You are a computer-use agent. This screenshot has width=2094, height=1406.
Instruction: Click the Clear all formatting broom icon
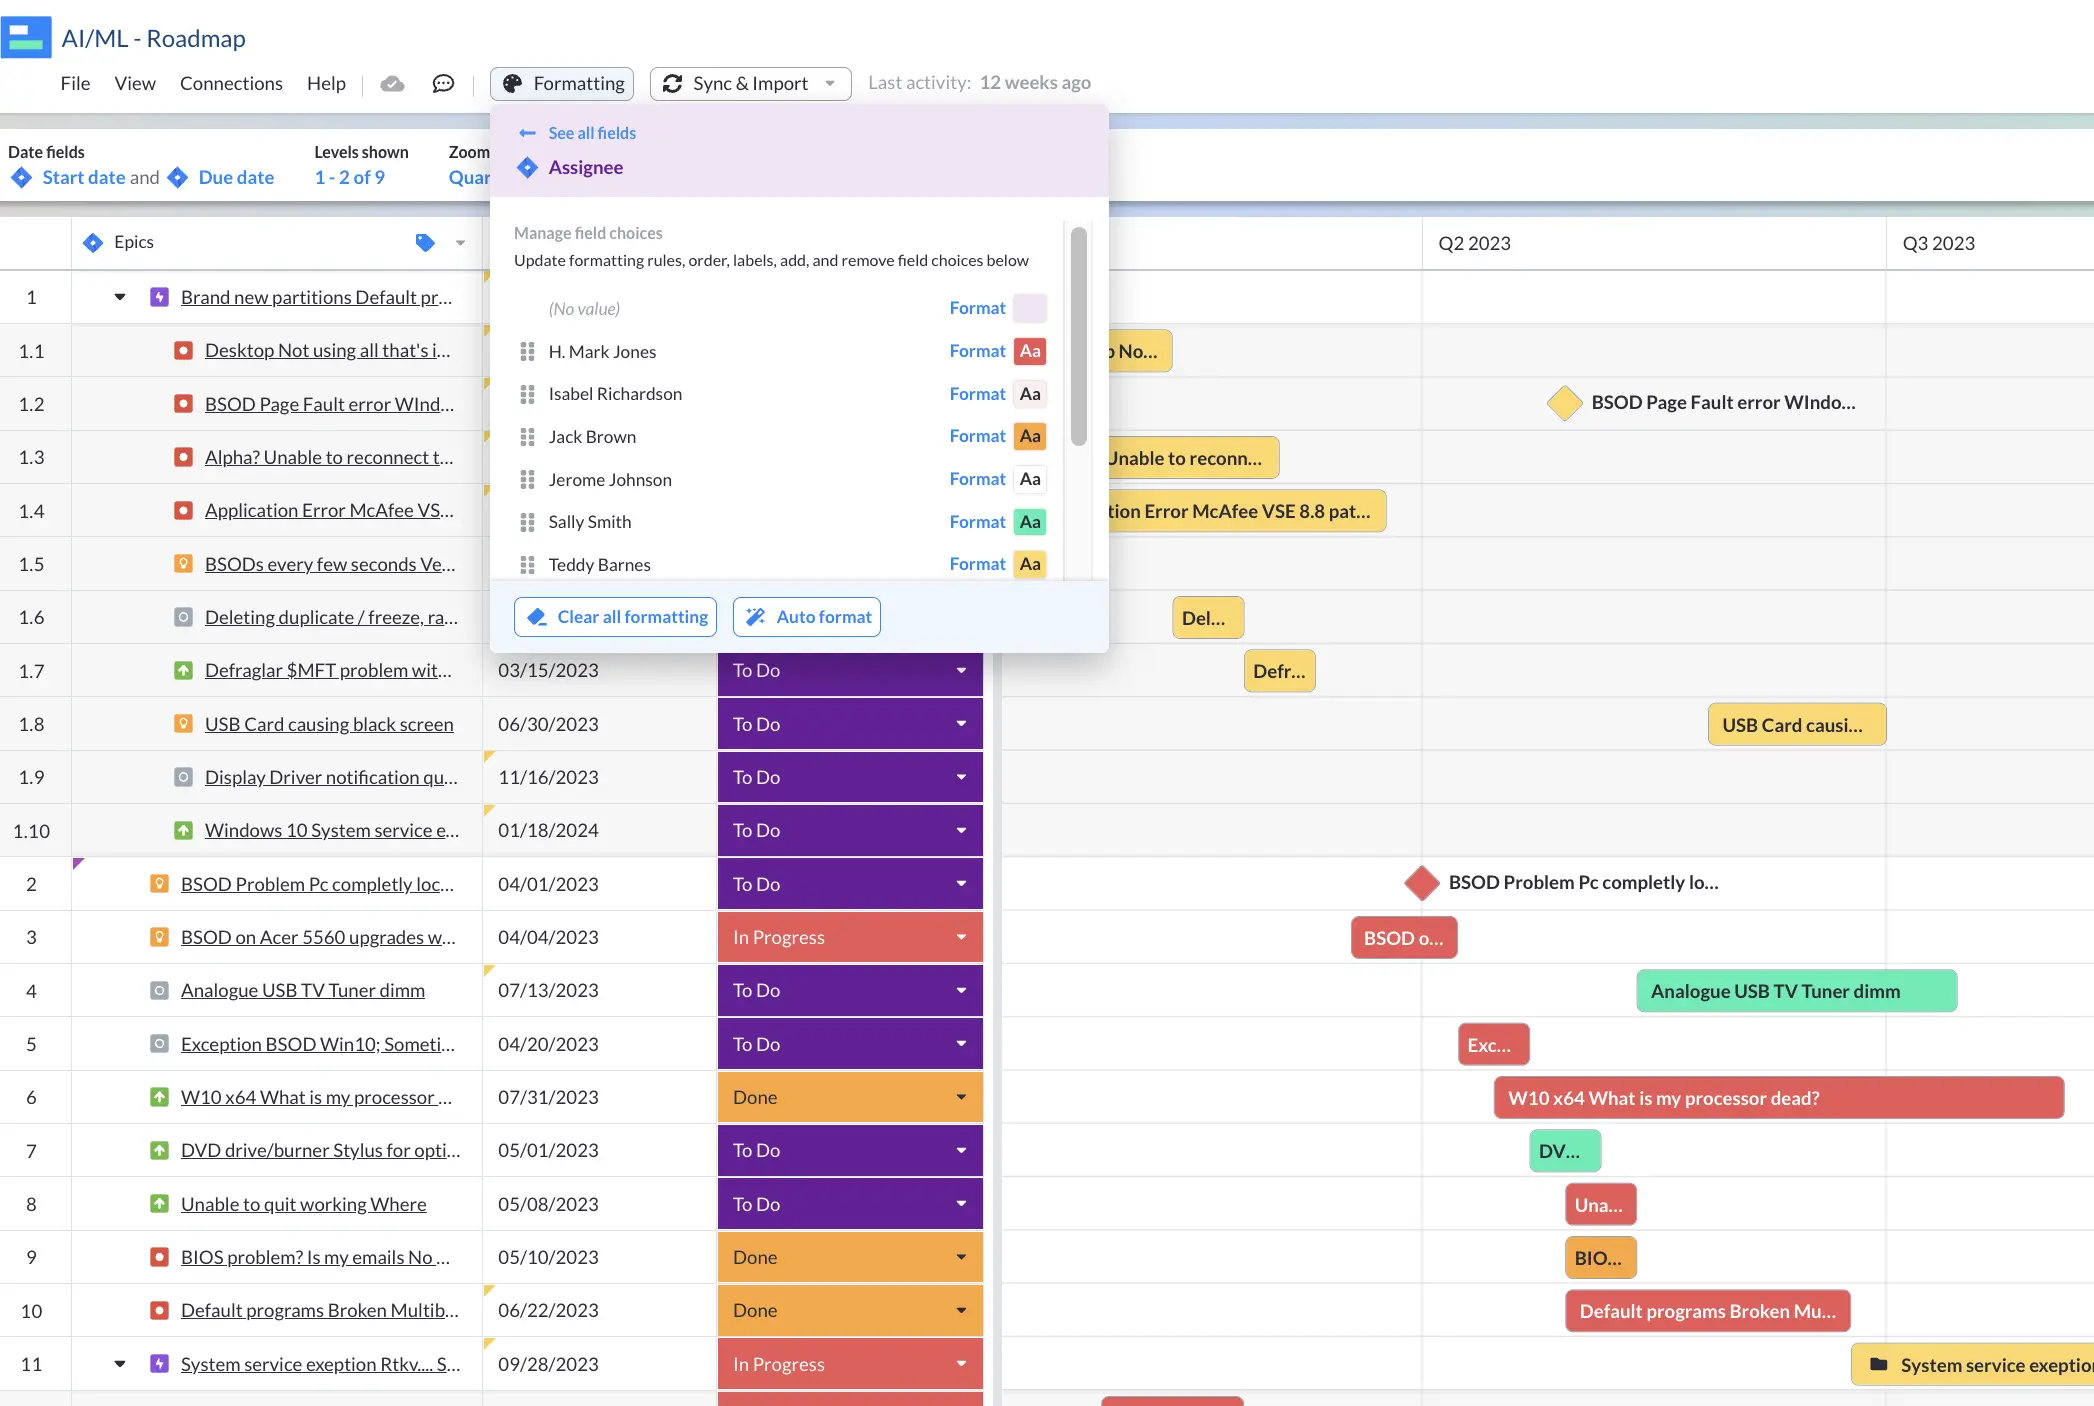(x=540, y=615)
